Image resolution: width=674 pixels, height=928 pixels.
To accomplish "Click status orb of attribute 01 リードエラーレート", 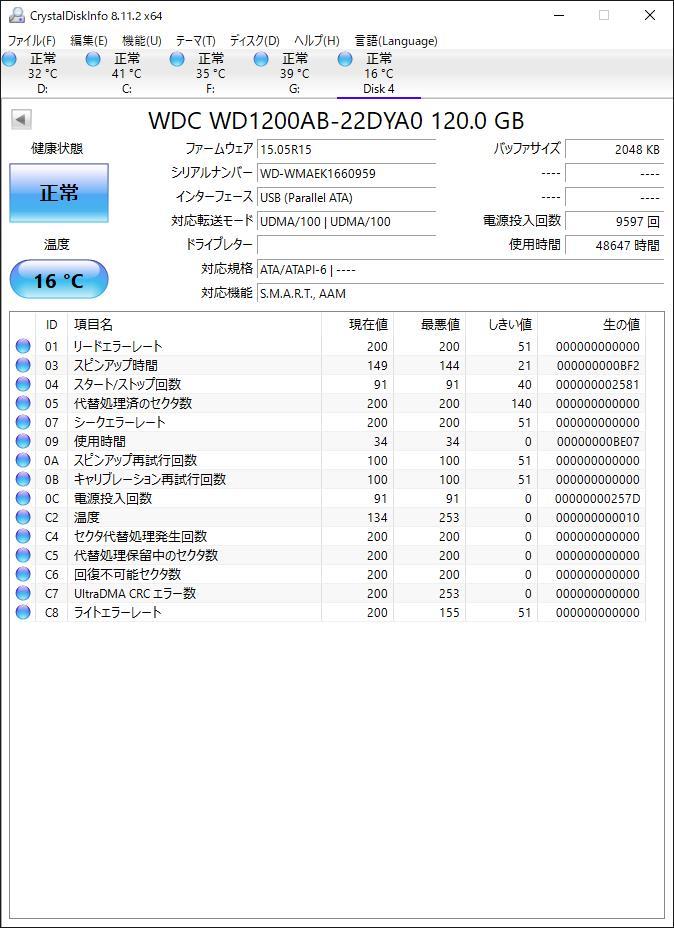I will (23, 346).
